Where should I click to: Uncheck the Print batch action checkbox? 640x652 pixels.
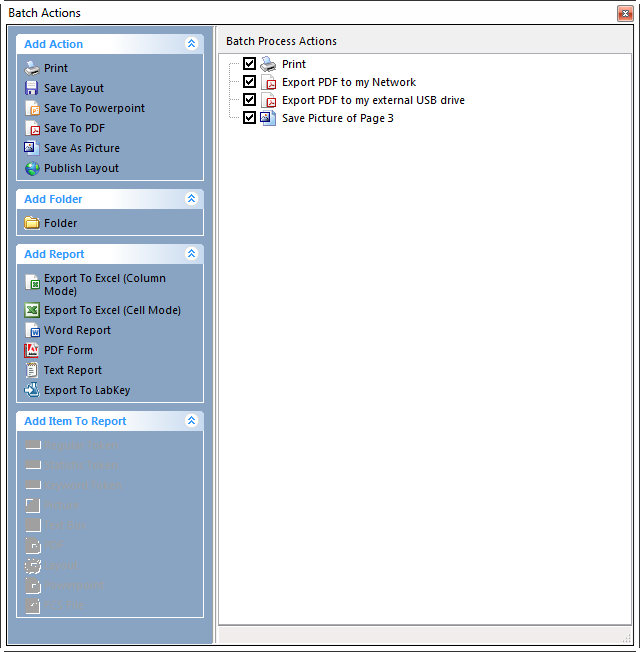[250, 64]
